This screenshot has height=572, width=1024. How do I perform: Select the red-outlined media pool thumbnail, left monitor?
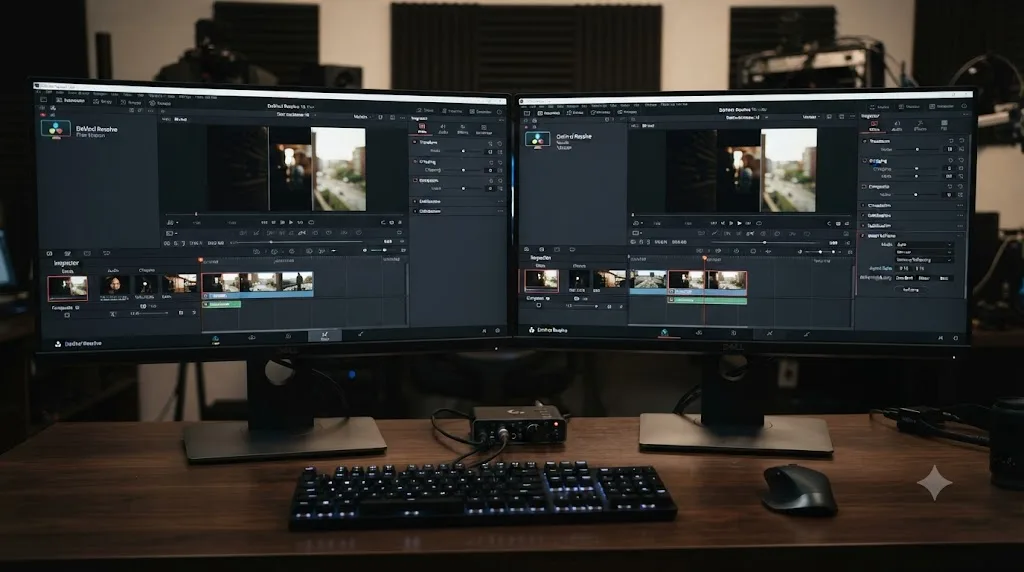pyautogui.click(x=67, y=287)
